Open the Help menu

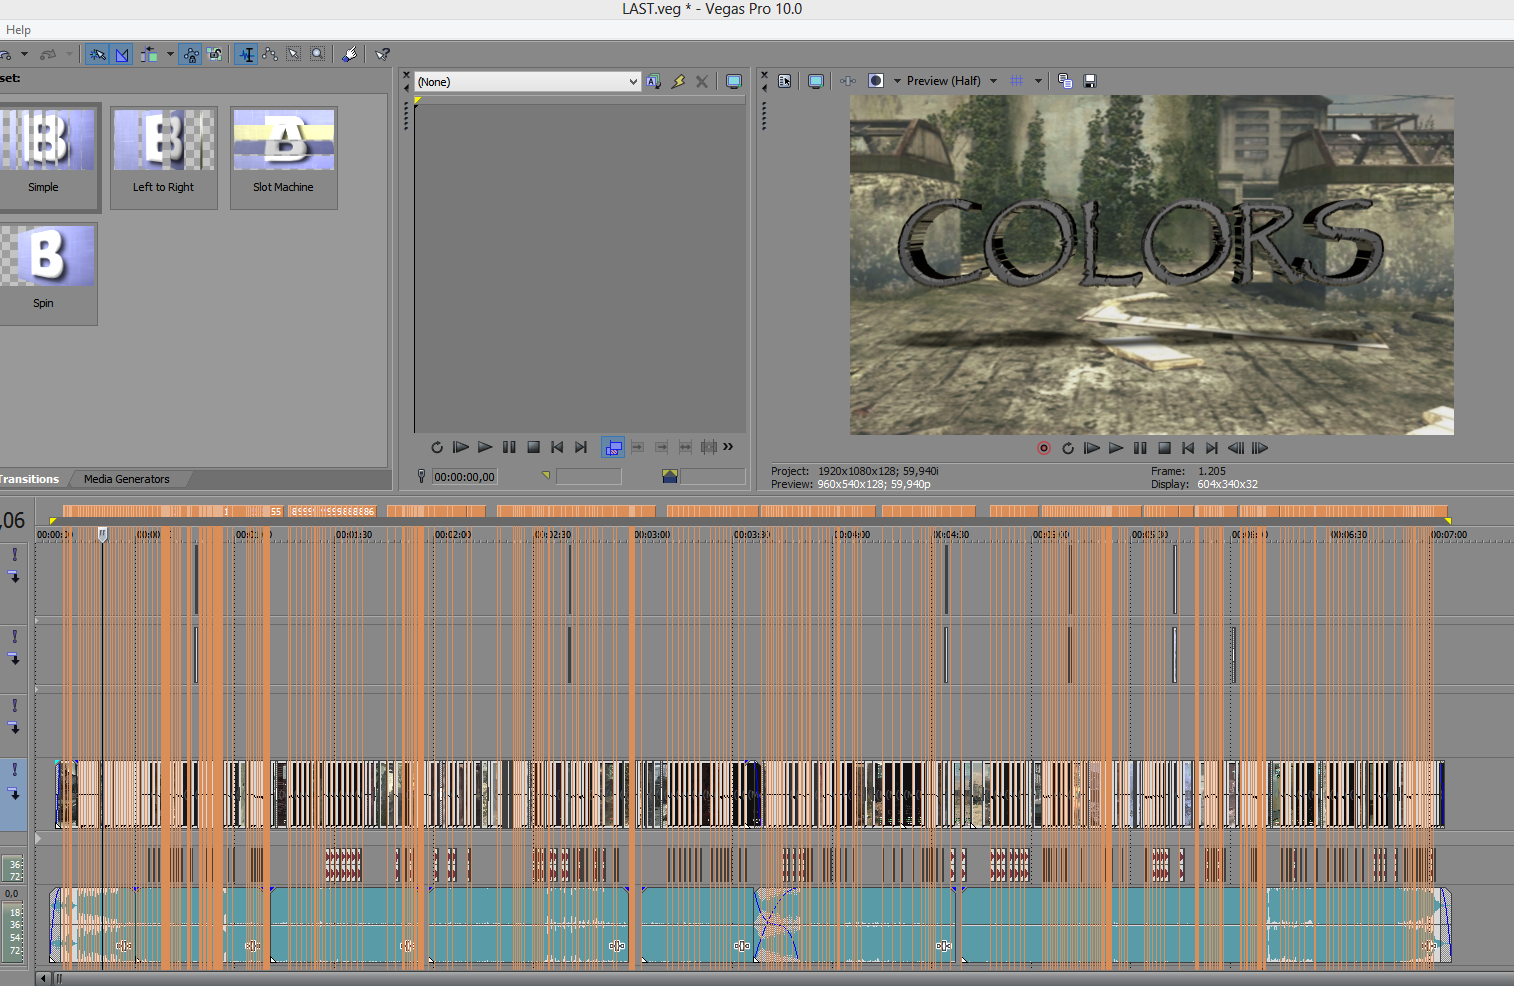click(x=18, y=30)
